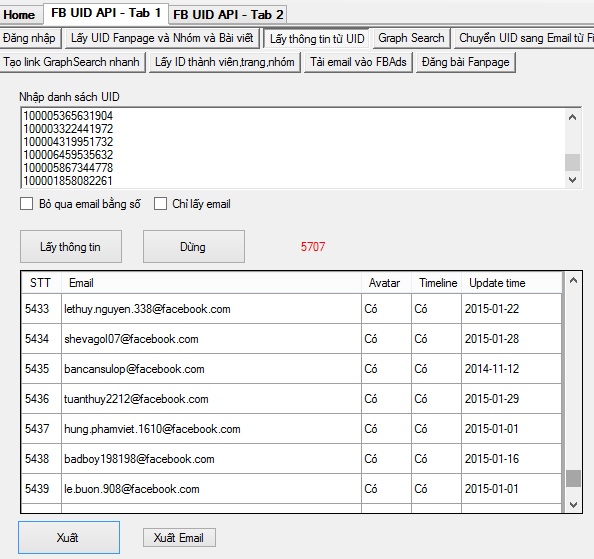The height and width of the screenshot is (559, 594).
Task: Click the Email column header
Action: [x=211, y=283]
